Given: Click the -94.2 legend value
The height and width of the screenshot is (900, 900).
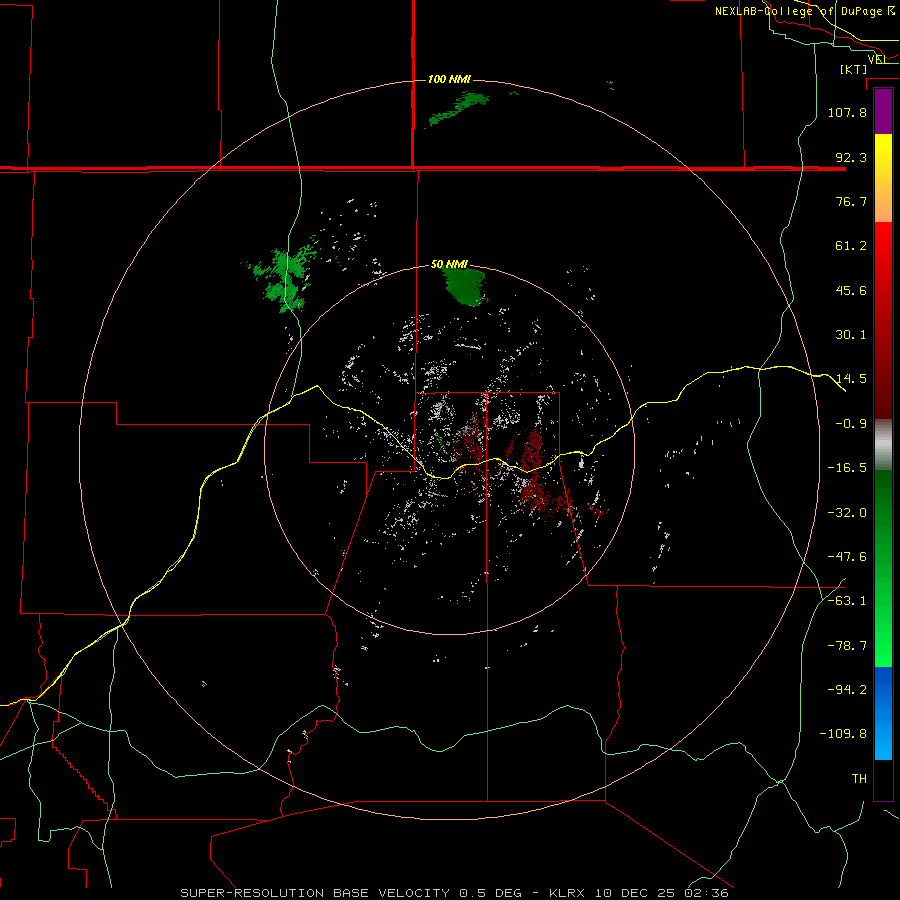Looking at the screenshot, I should click(847, 690).
